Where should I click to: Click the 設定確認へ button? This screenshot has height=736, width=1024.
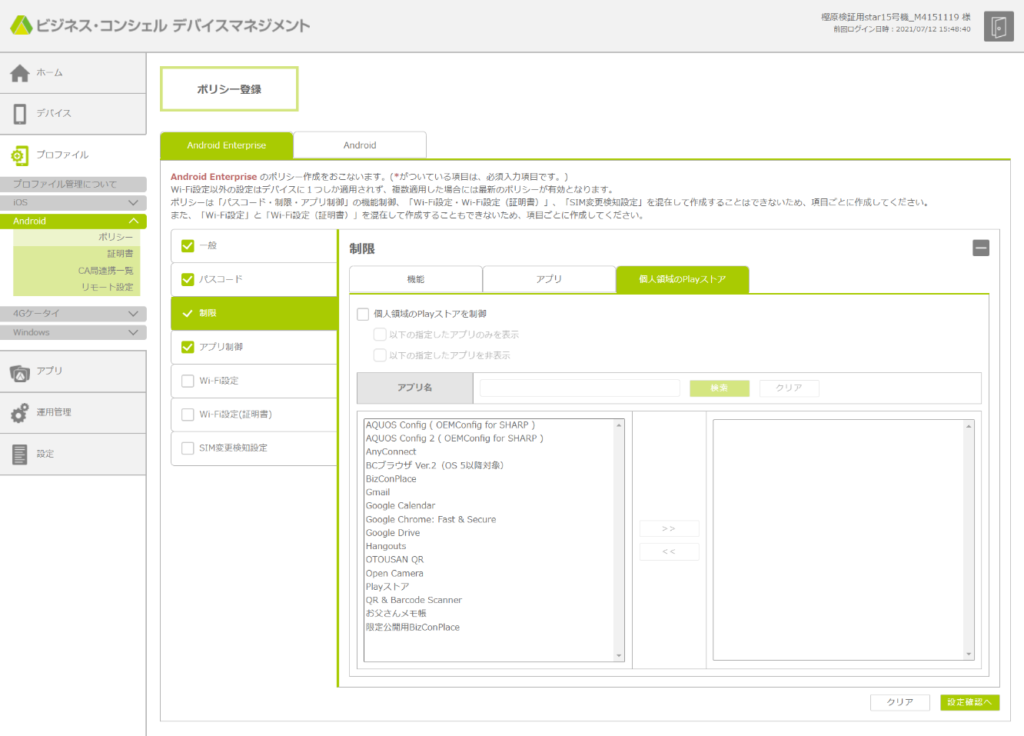click(969, 702)
